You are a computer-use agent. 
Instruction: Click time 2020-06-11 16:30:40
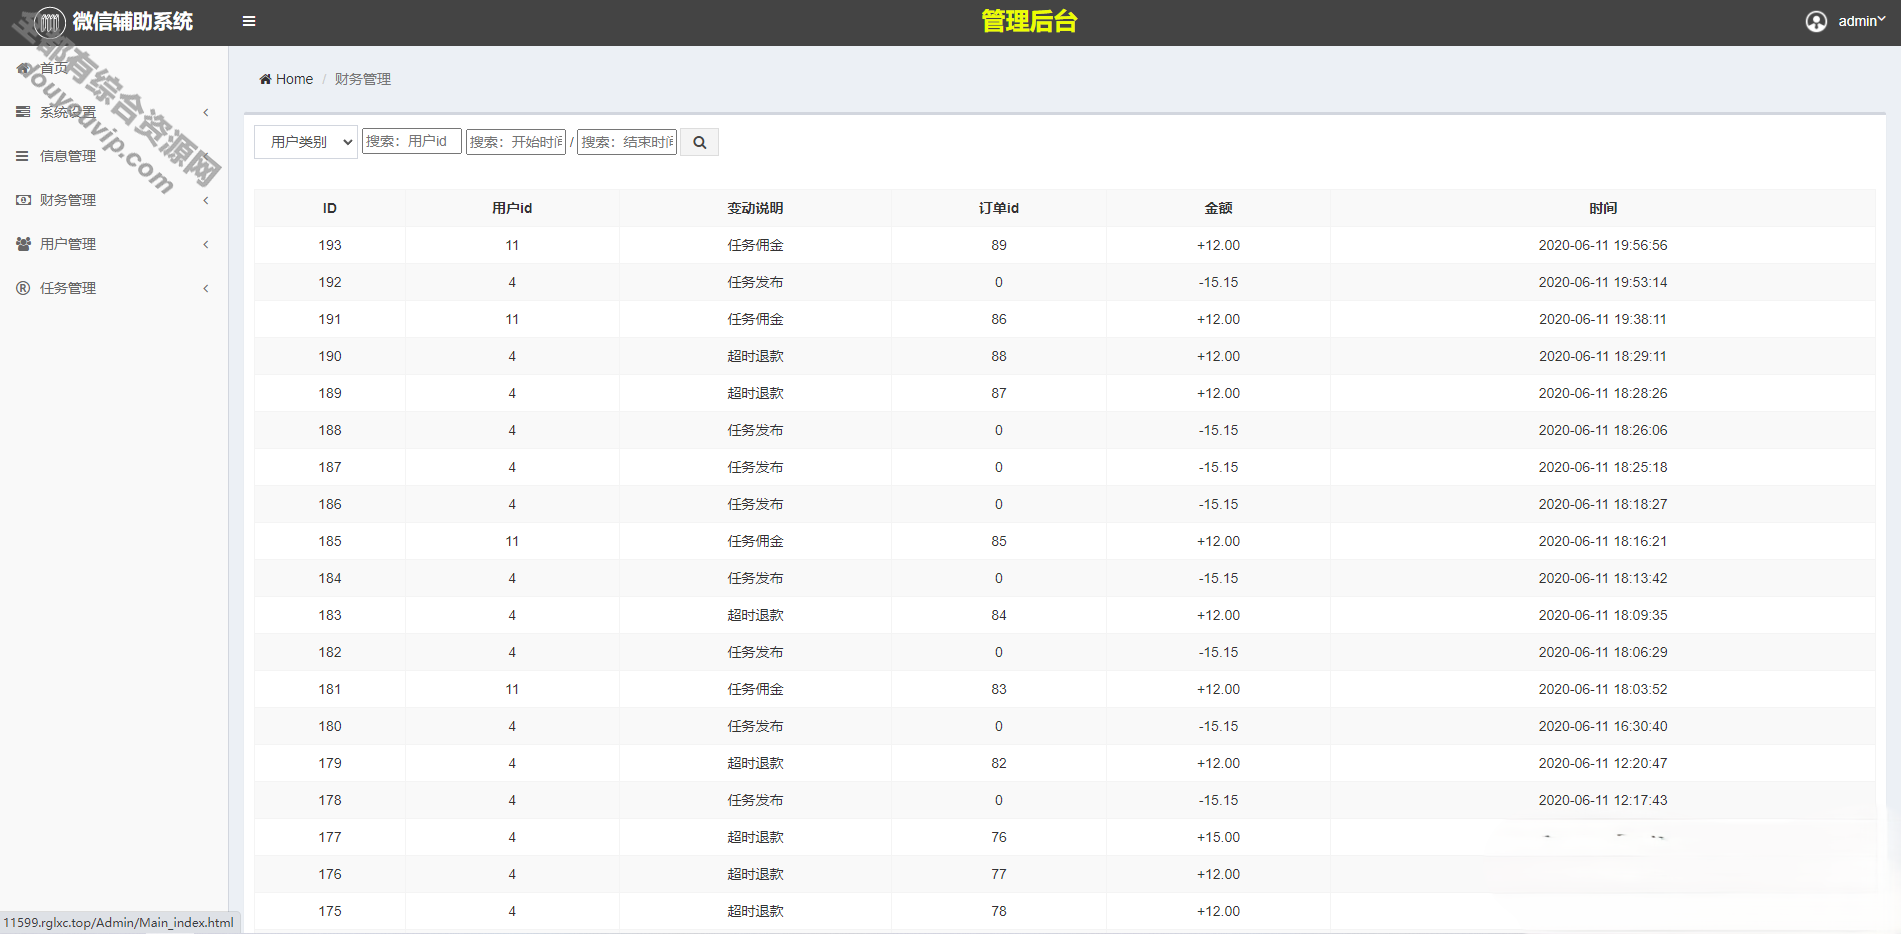pos(1603,726)
